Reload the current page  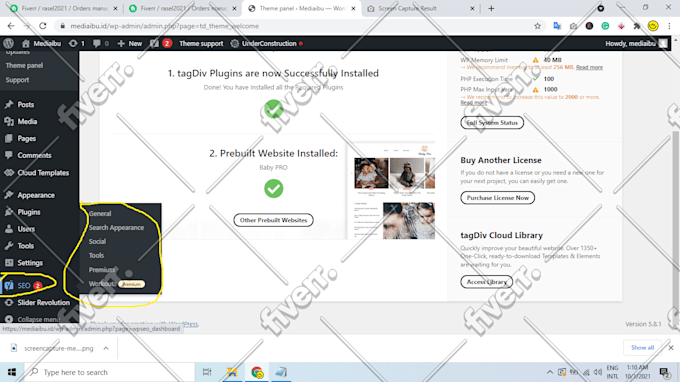(x=42, y=26)
